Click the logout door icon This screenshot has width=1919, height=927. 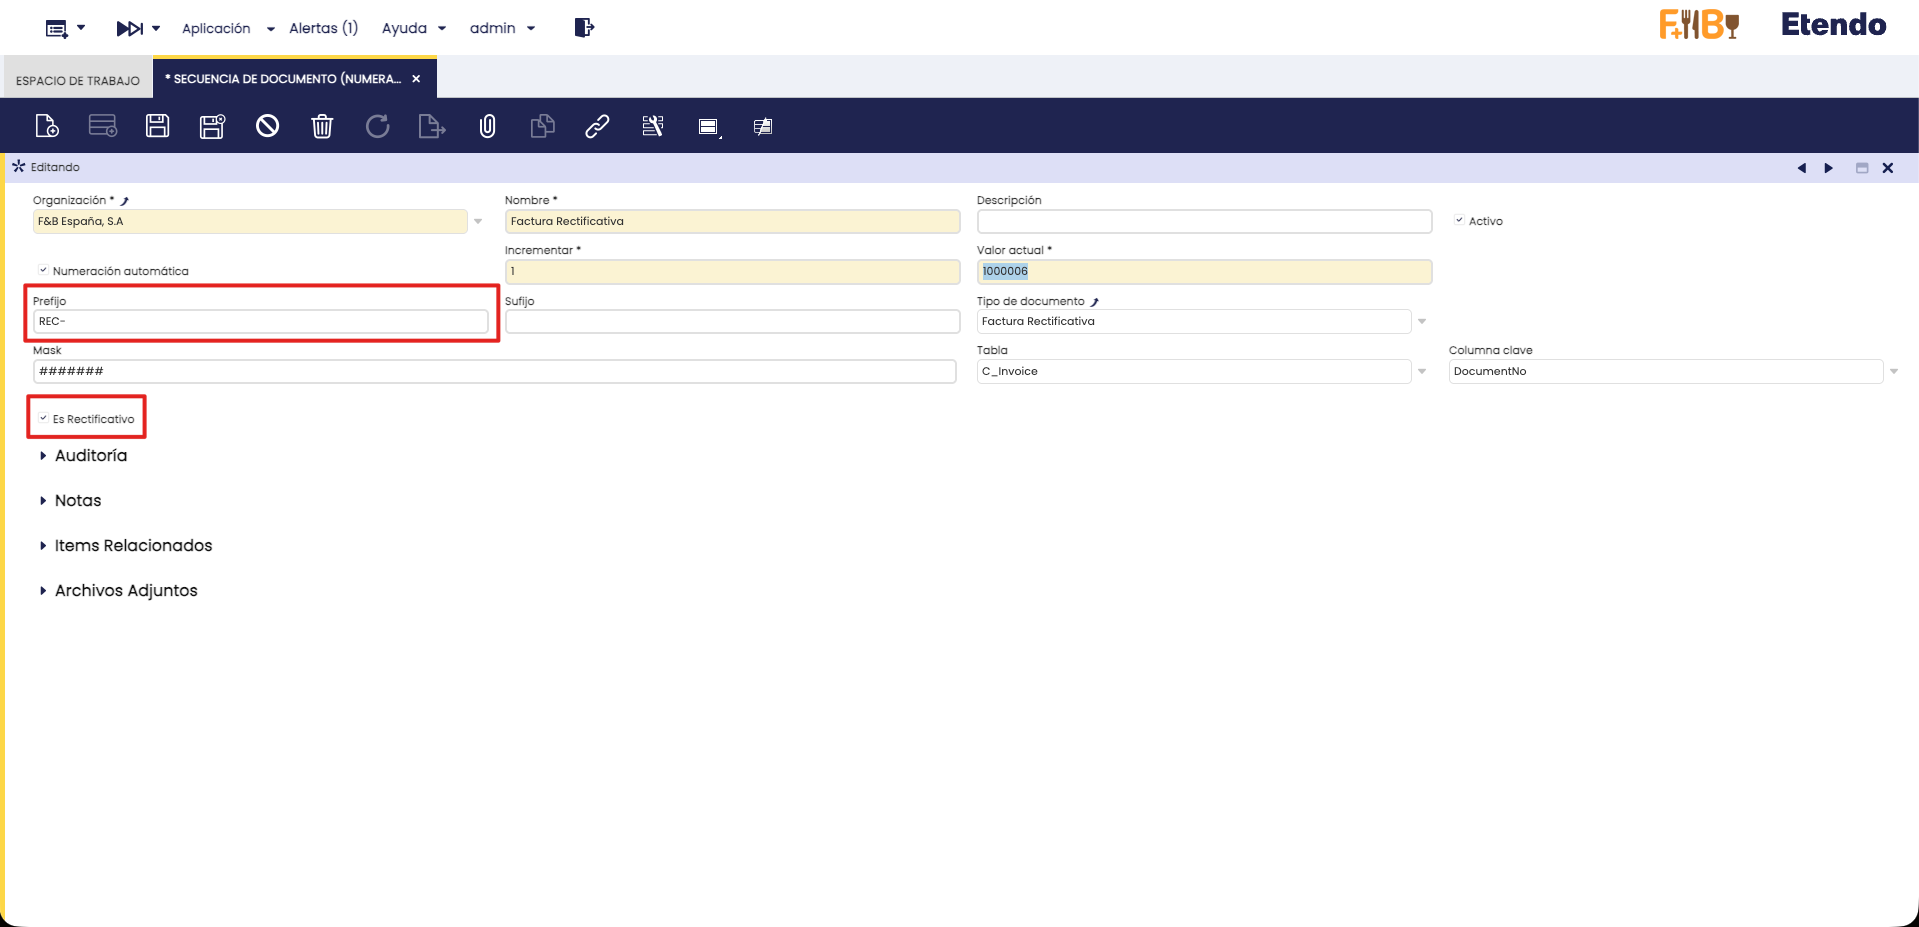tap(584, 28)
